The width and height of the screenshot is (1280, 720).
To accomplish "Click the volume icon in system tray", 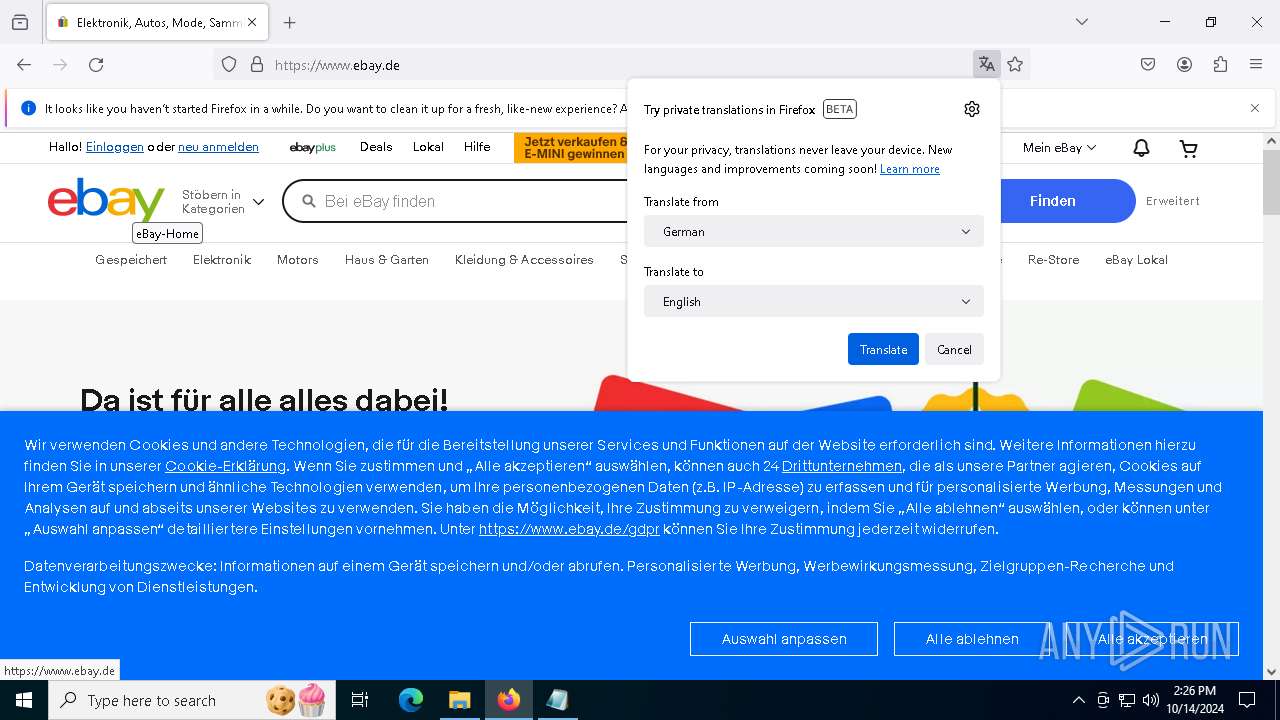I will 1151,700.
